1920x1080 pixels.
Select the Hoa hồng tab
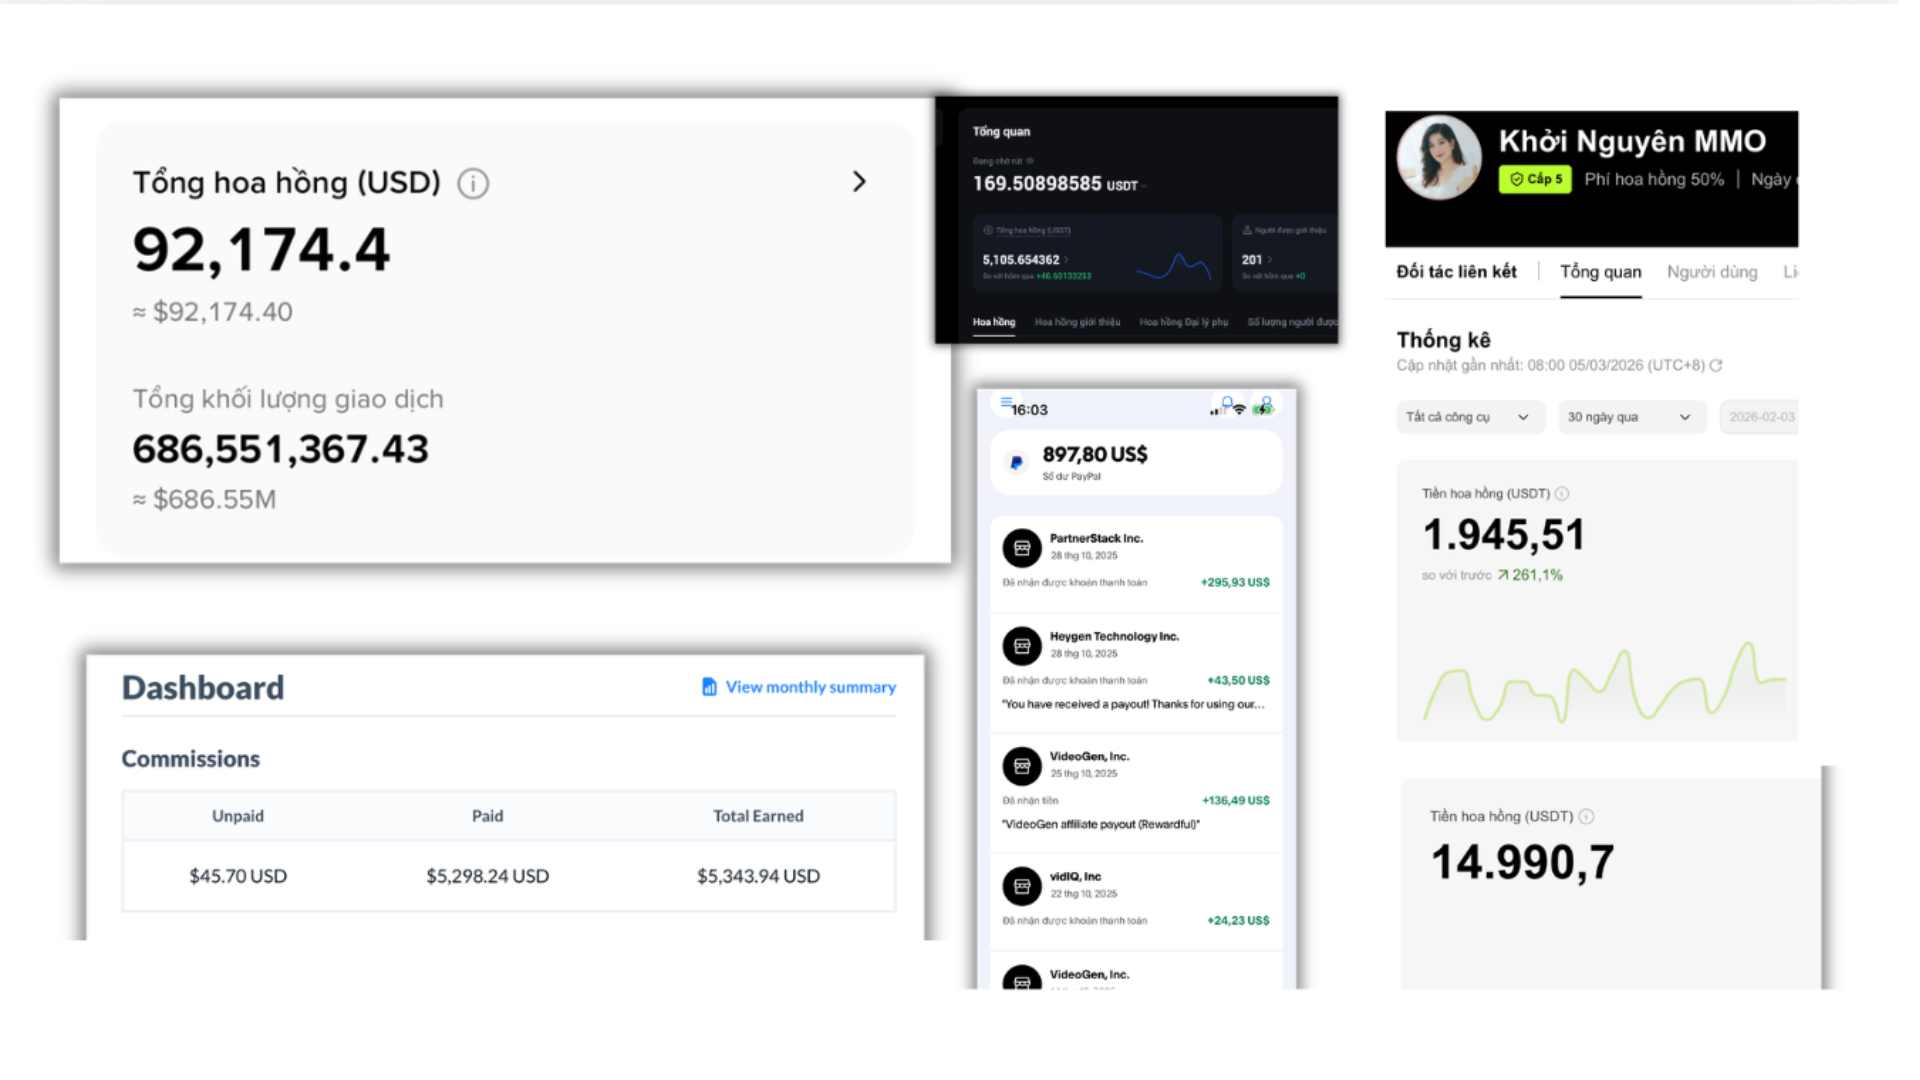[994, 322]
